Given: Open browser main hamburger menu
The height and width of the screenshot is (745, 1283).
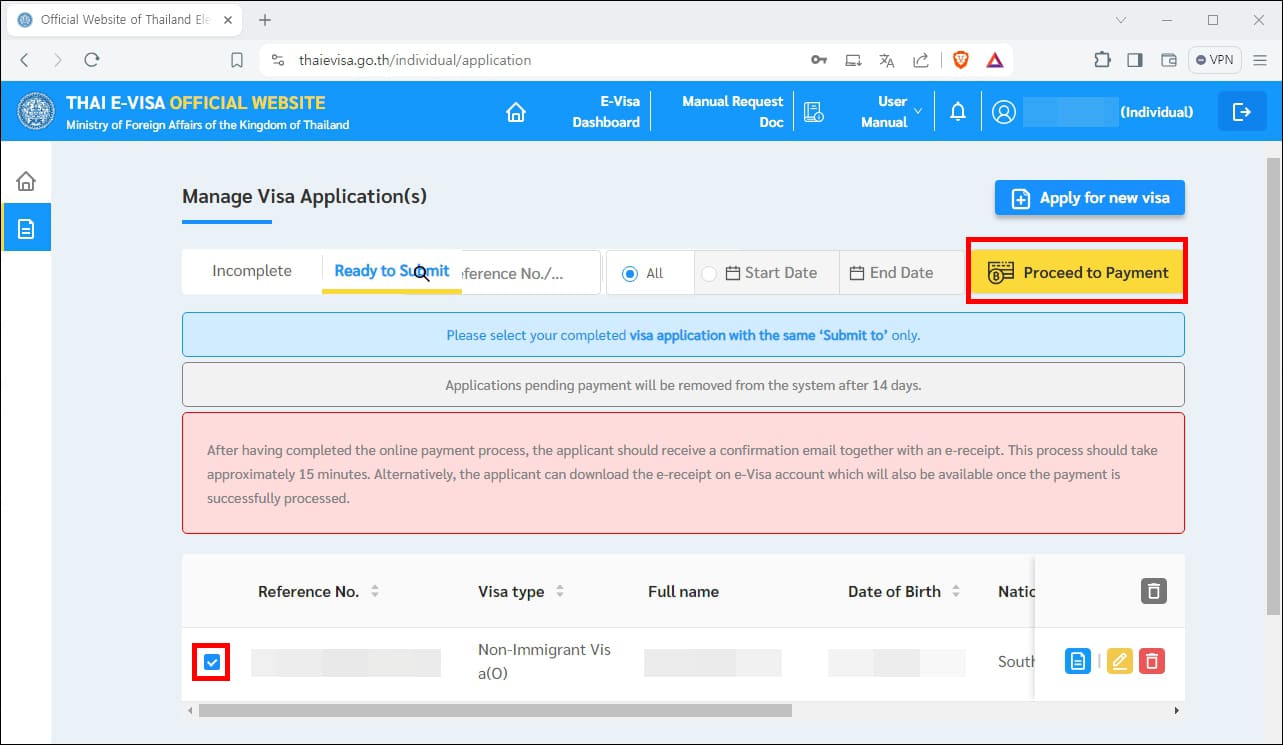Looking at the screenshot, I should click(x=1260, y=60).
